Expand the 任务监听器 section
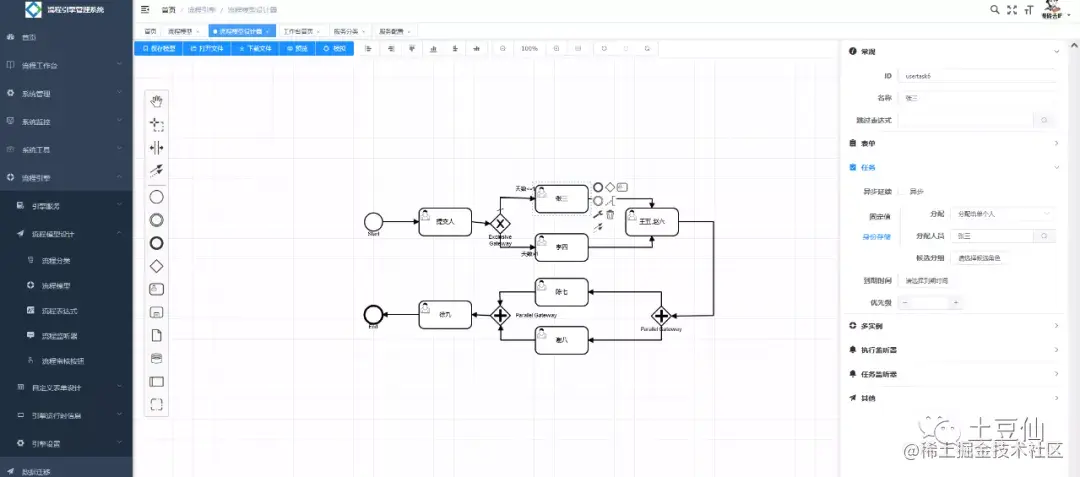 955,374
